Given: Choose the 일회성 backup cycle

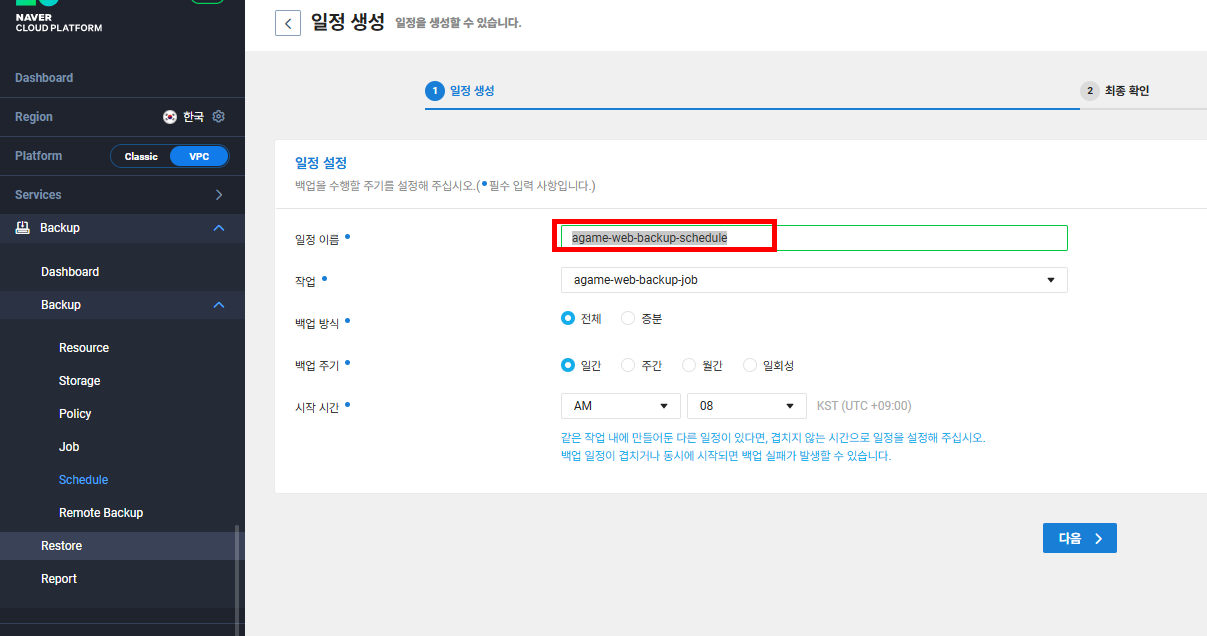Looking at the screenshot, I should [x=750, y=365].
